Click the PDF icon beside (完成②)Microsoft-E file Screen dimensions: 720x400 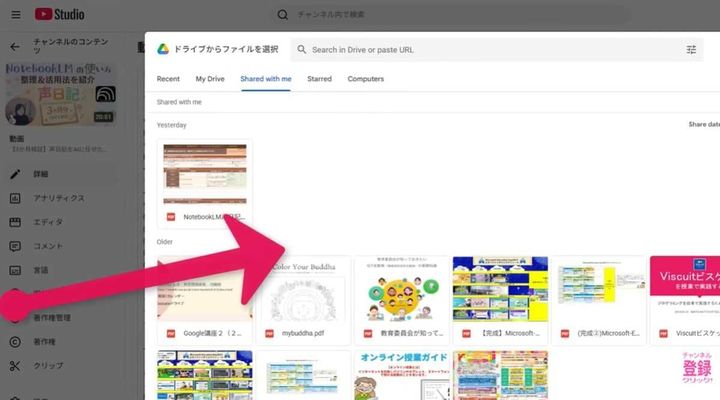click(565, 333)
